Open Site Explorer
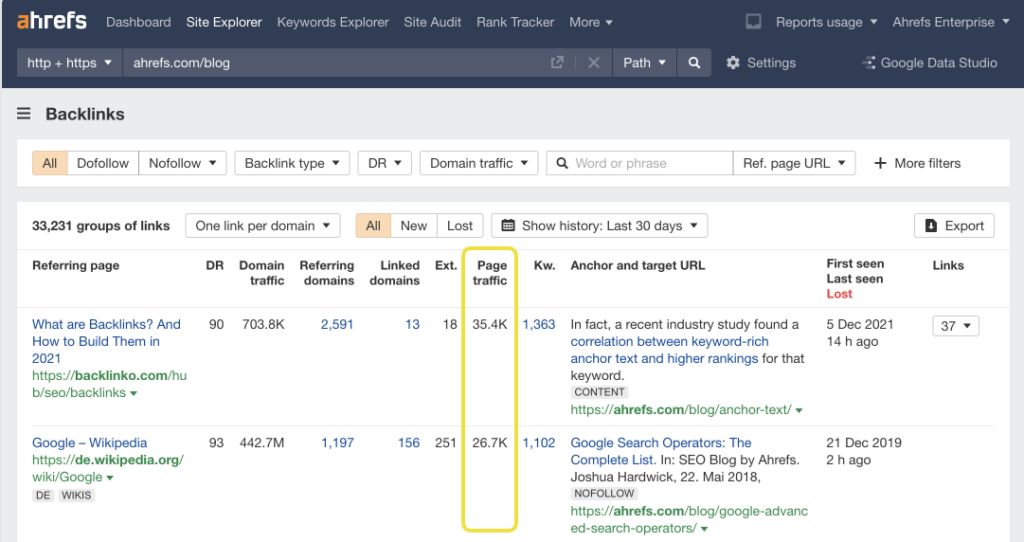 [x=224, y=22]
